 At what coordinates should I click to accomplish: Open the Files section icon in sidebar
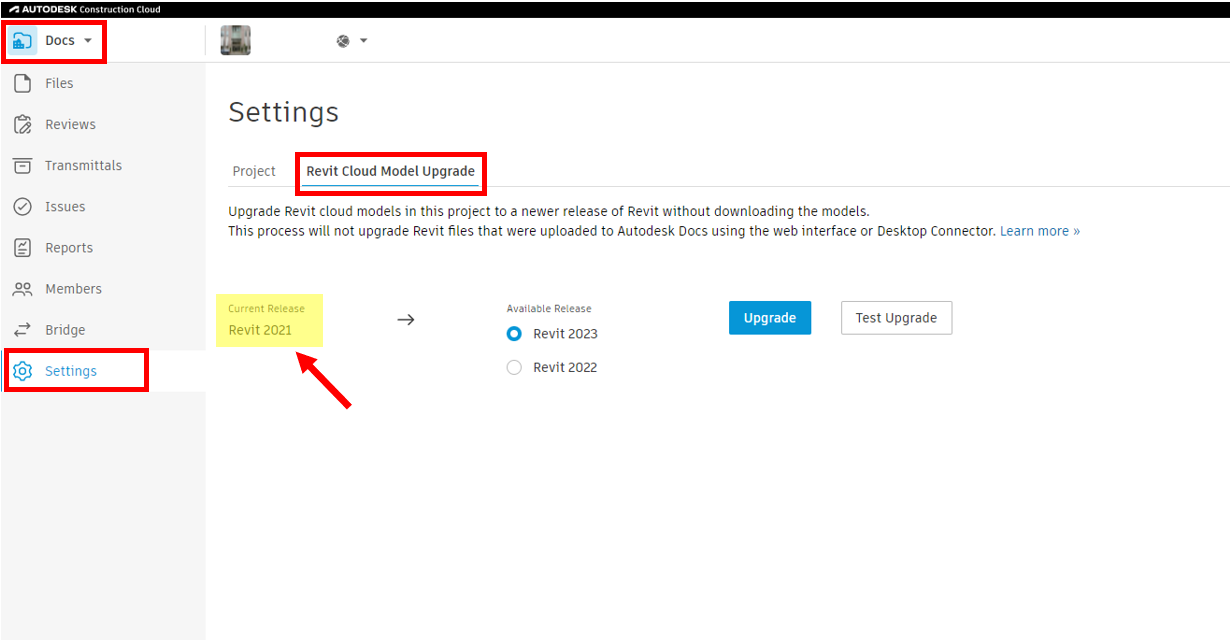(22, 83)
